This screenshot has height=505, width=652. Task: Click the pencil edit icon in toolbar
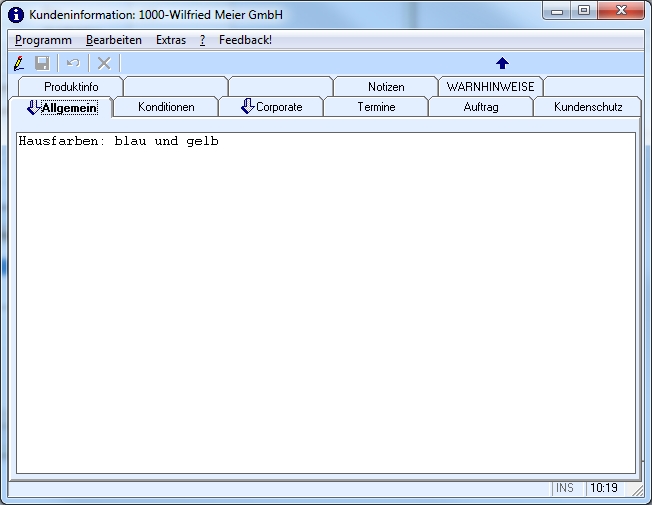(x=19, y=63)
